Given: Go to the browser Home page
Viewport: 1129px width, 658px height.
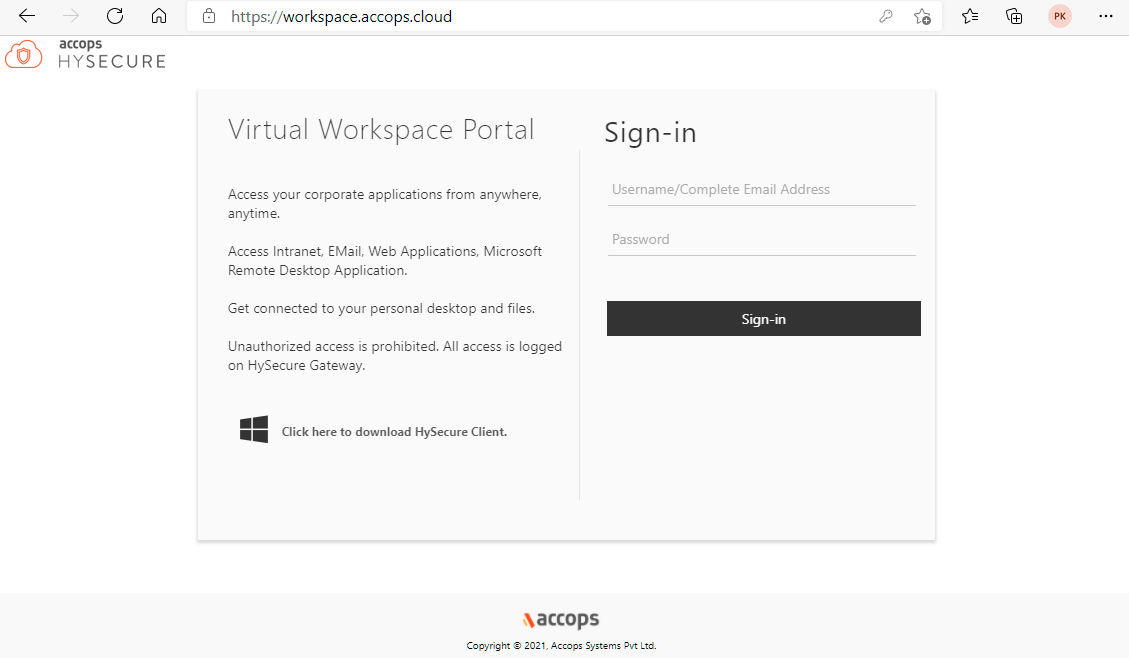Looking at the screenshot, I should pyautogui.click(x=158, y=16).
